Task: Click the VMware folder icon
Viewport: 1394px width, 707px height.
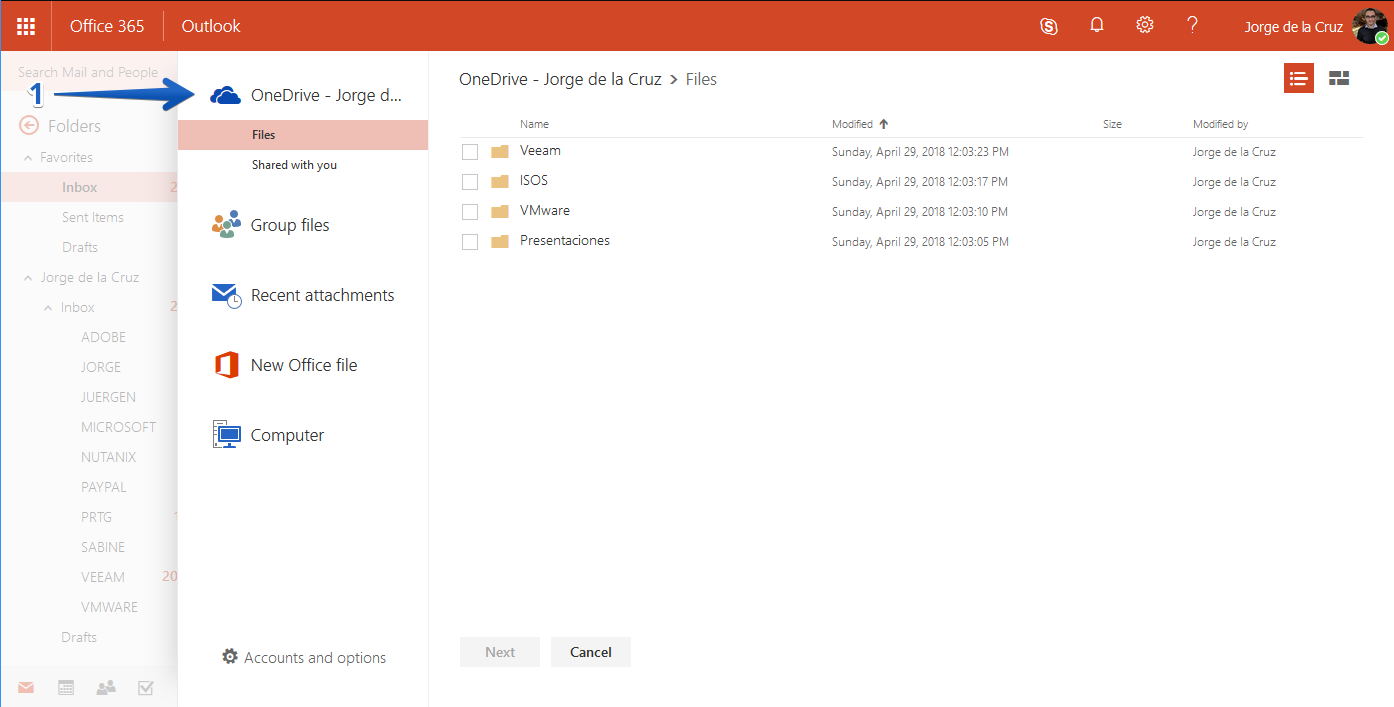Action: tap(500, 212)
